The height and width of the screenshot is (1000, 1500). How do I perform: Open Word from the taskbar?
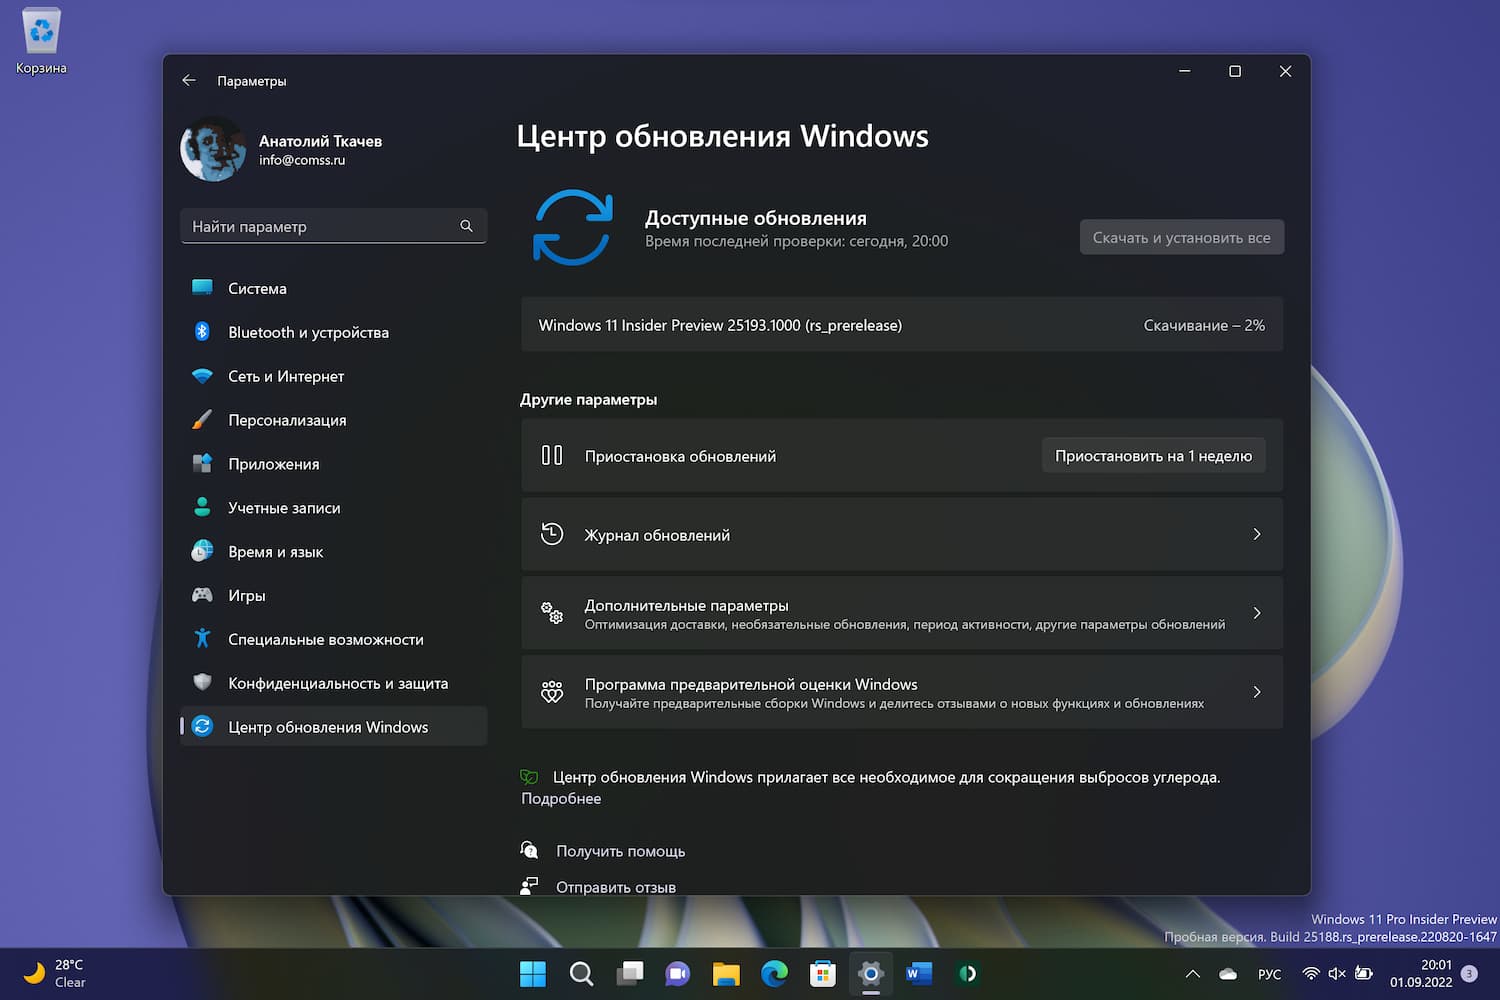click(919, 973)
